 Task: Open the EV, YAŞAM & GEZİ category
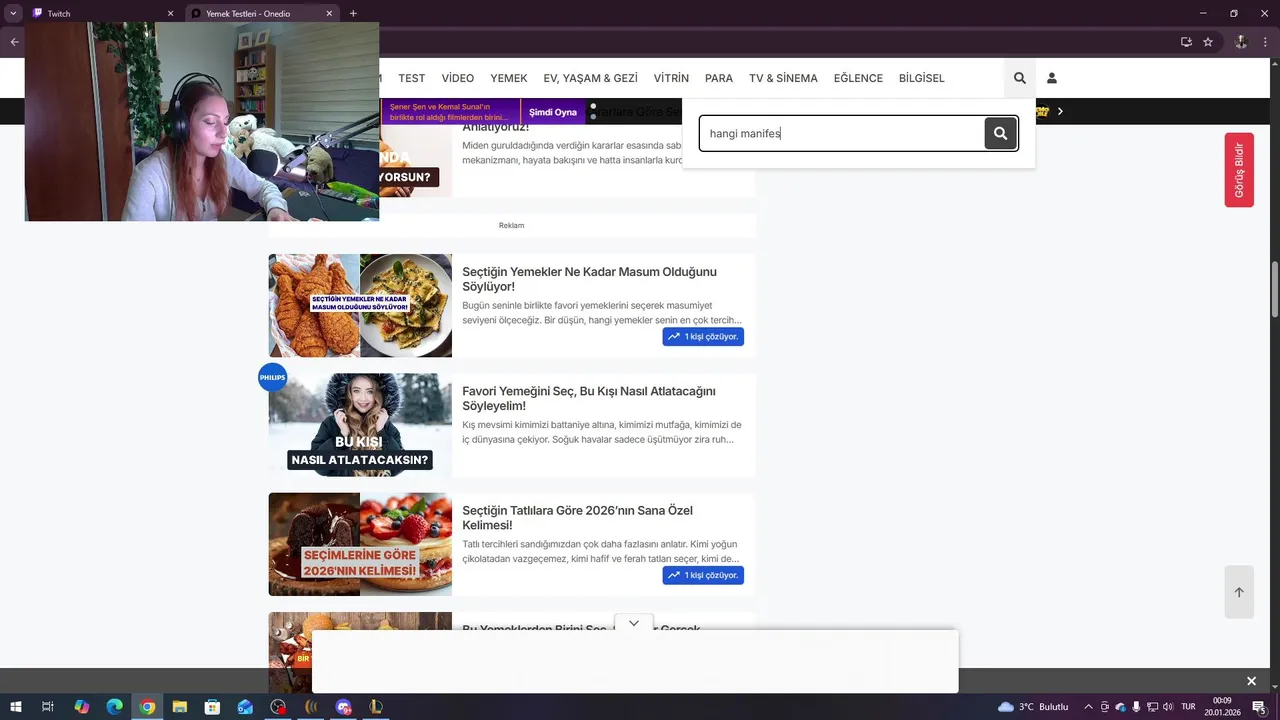coord(590,78)
